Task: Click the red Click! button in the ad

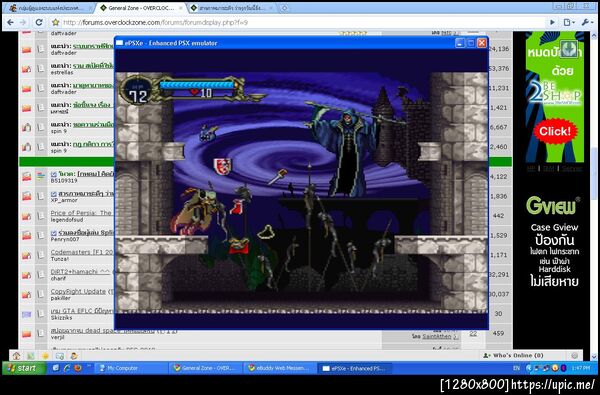Action: coord(555,131)
